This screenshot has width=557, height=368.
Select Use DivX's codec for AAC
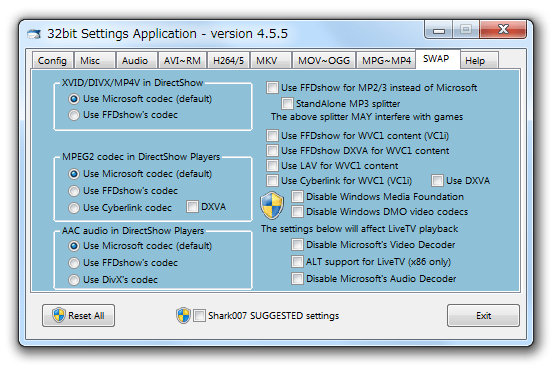[x=113, y=280]
